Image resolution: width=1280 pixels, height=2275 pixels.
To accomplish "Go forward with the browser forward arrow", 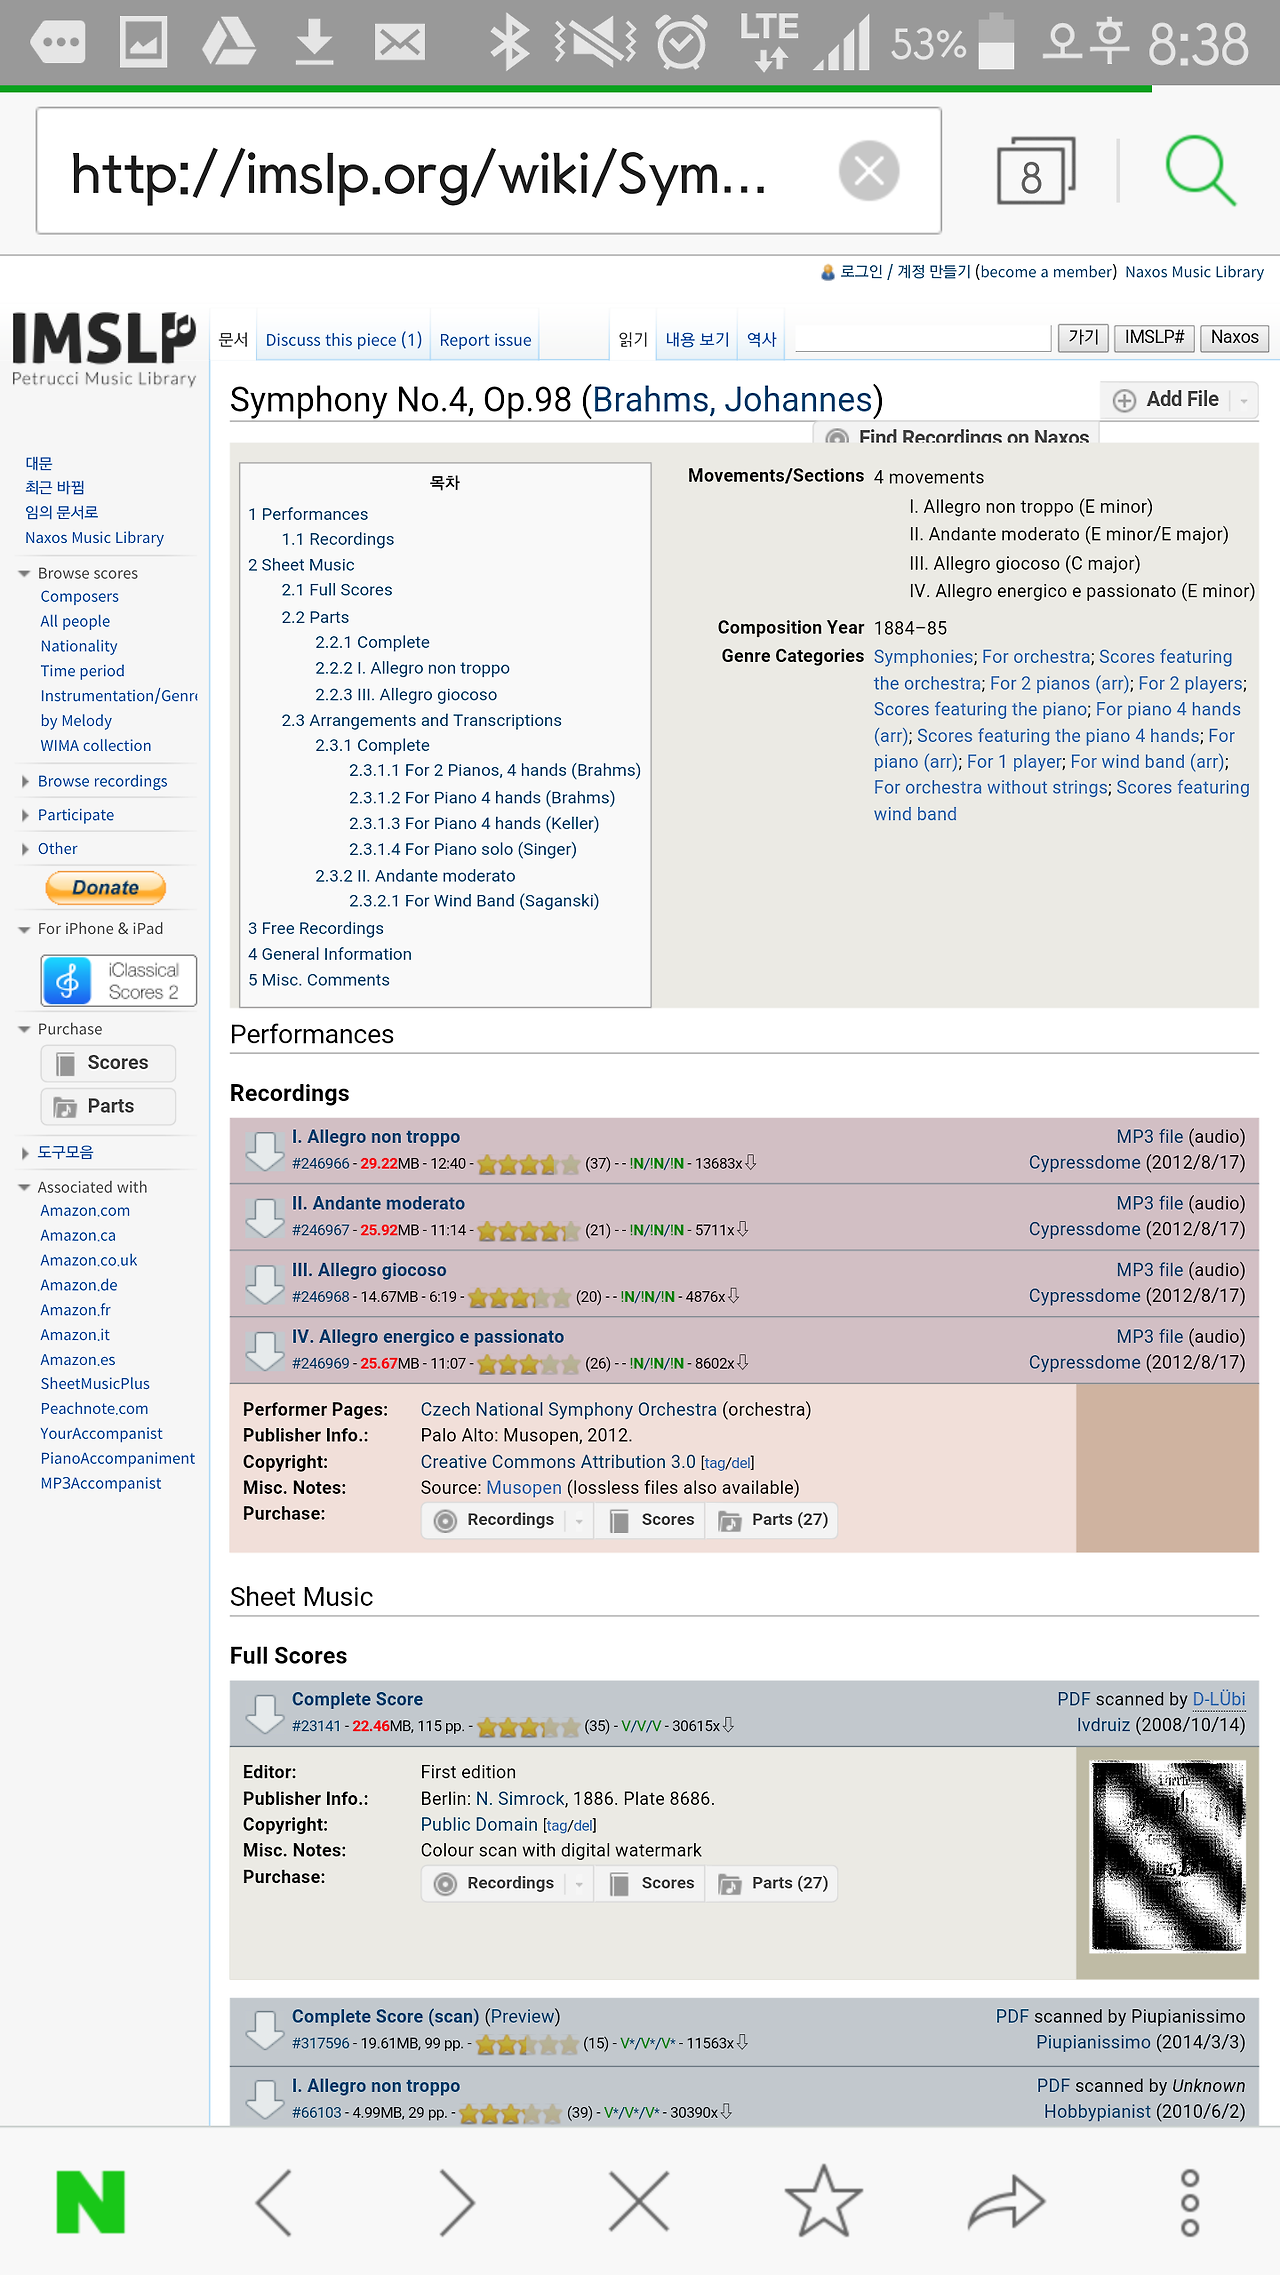I will [456, 2201].
